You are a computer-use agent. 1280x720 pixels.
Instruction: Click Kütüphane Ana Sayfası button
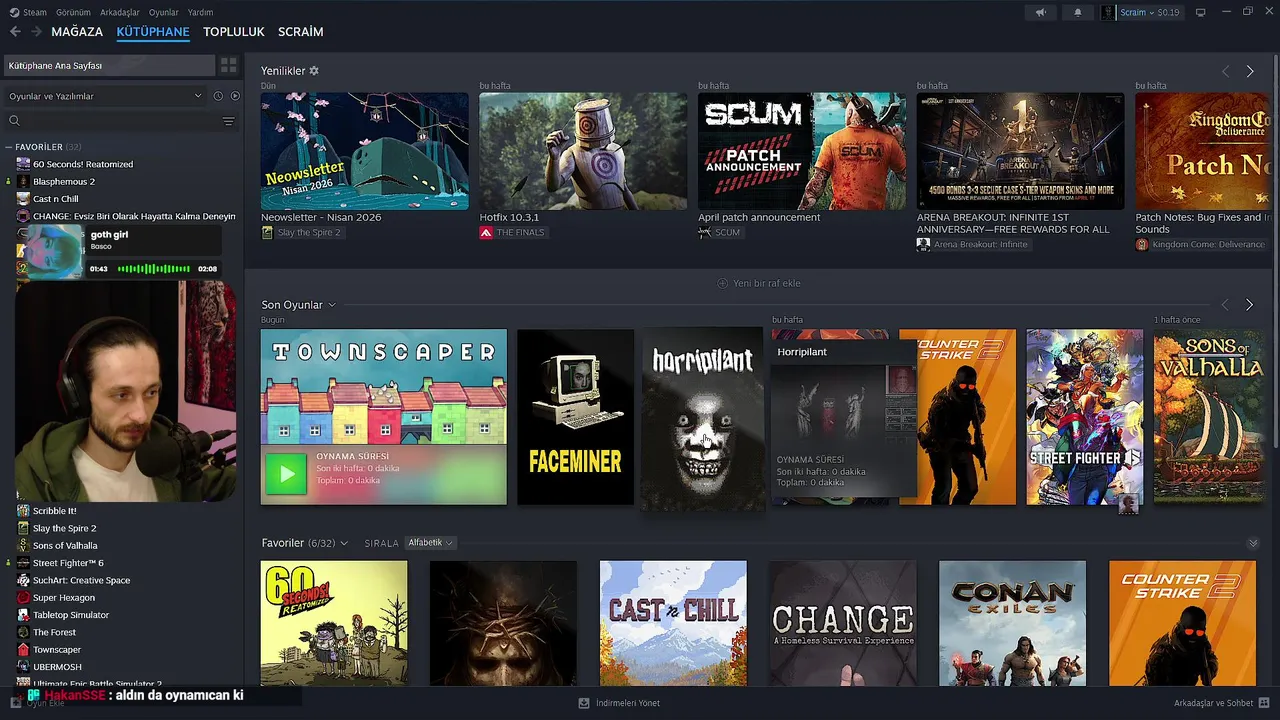(x=108, y=65)
